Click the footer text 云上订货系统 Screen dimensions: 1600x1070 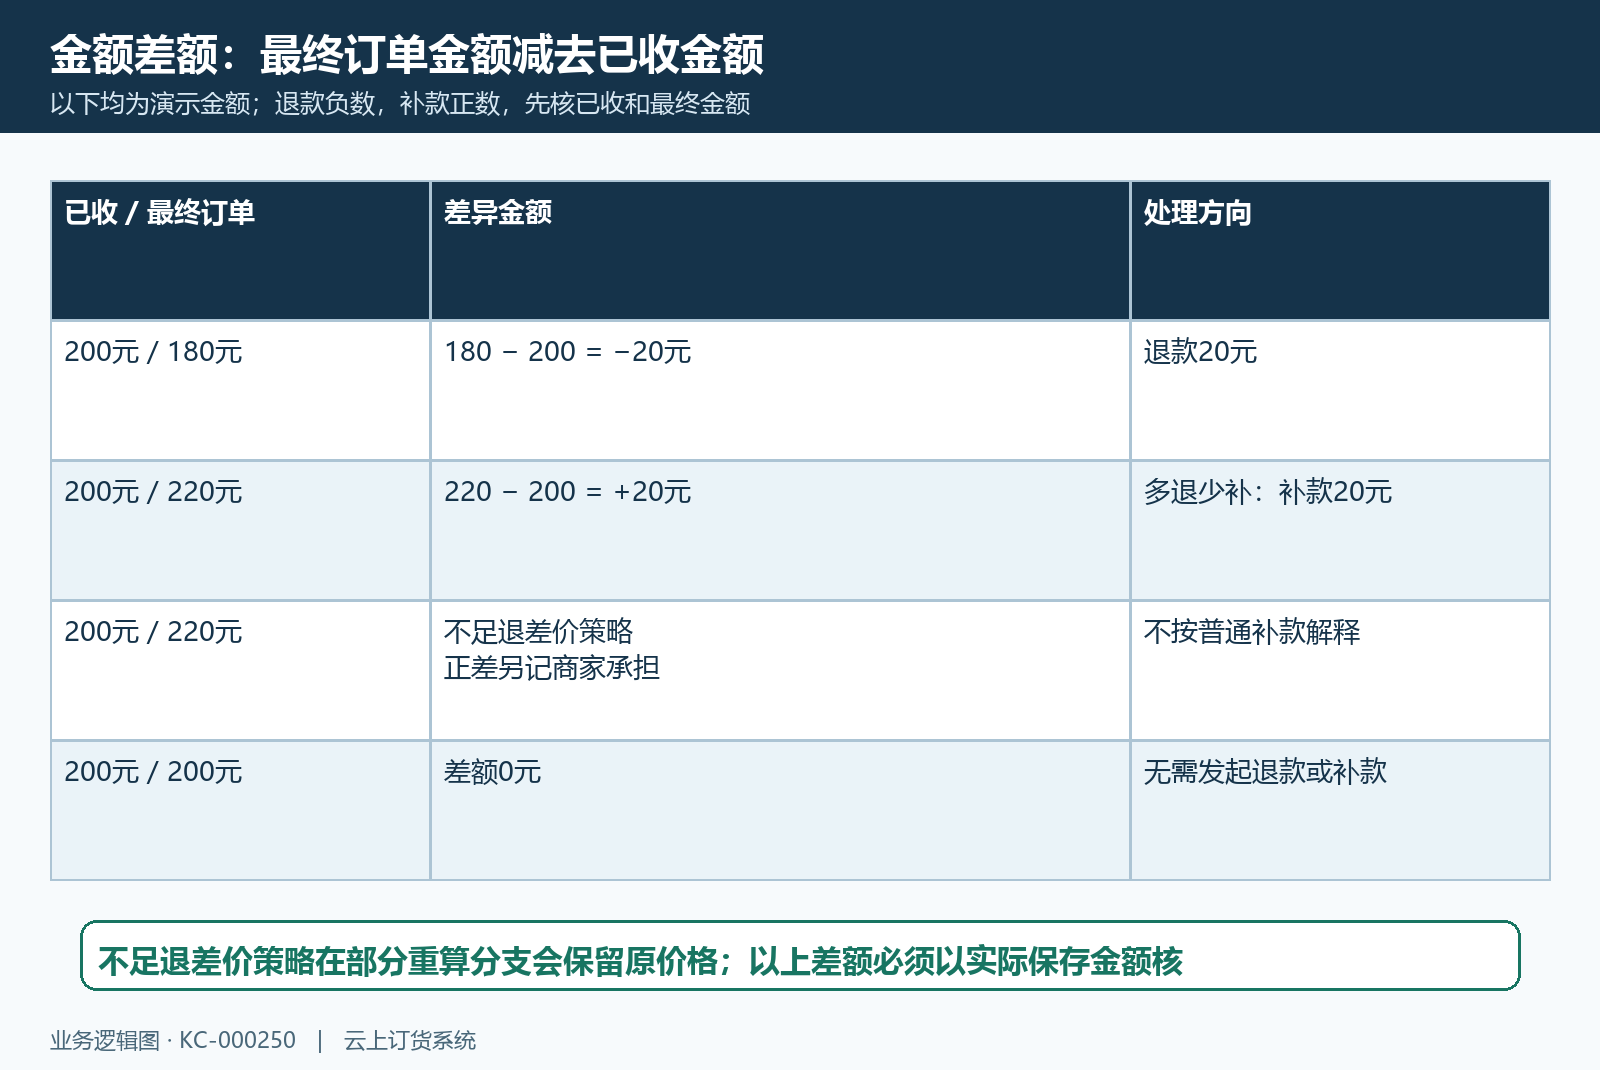410,1041
